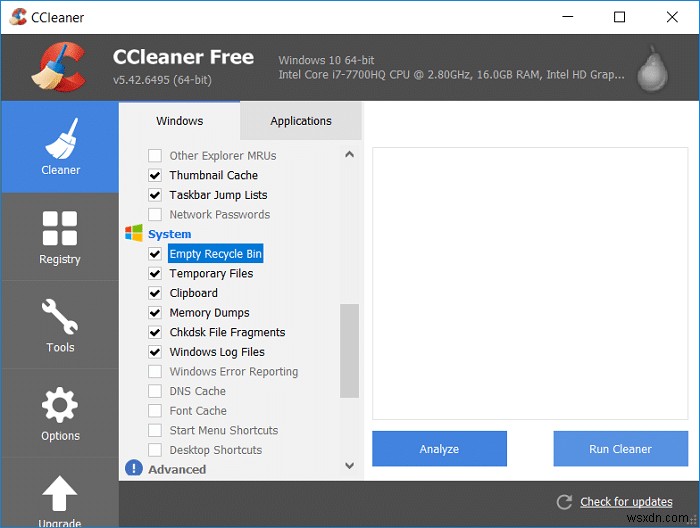Toggle the Temporary Files checkbox
The image size is (700, 528).
pyautogui.click(x=155, y=273)
